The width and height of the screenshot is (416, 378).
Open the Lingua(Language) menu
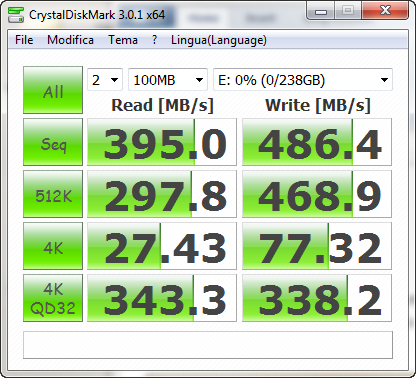tap(219, 40)
